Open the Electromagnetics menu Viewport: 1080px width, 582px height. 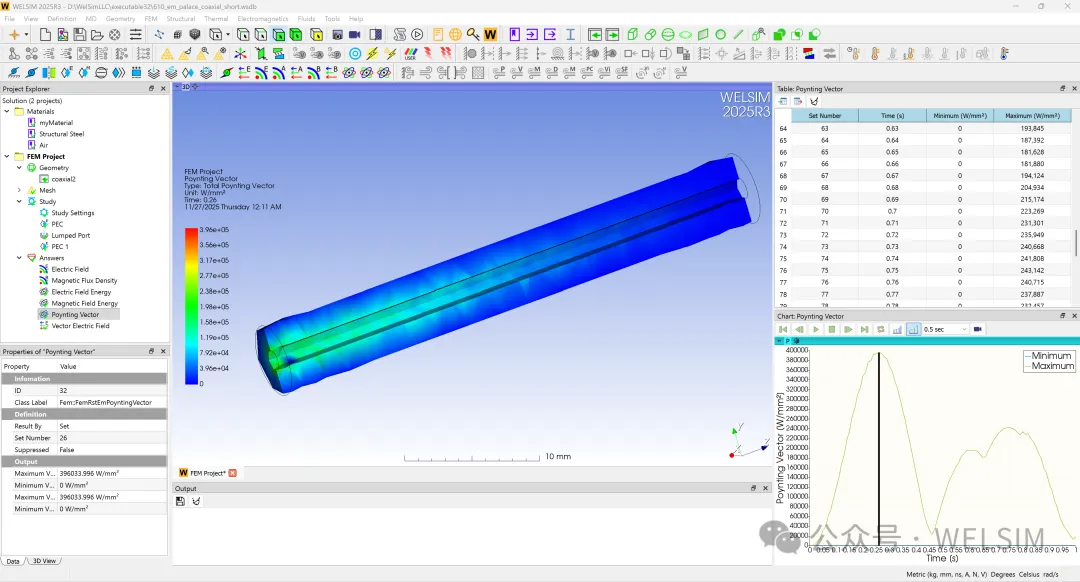coord(262,19)
